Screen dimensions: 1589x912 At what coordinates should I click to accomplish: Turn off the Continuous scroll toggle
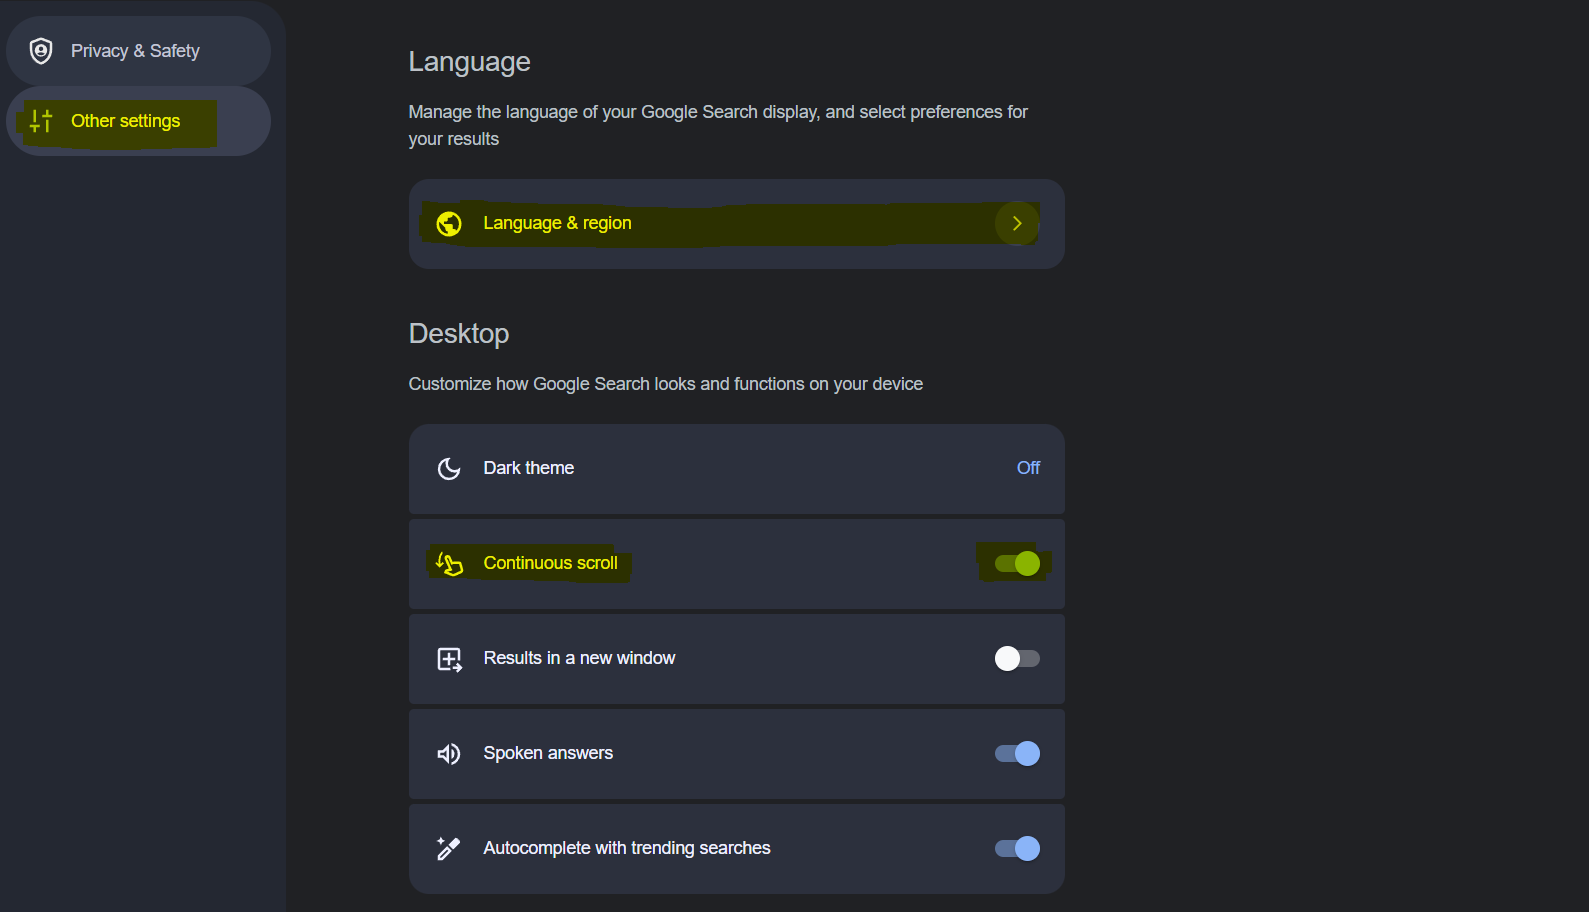click(1017, 564)
